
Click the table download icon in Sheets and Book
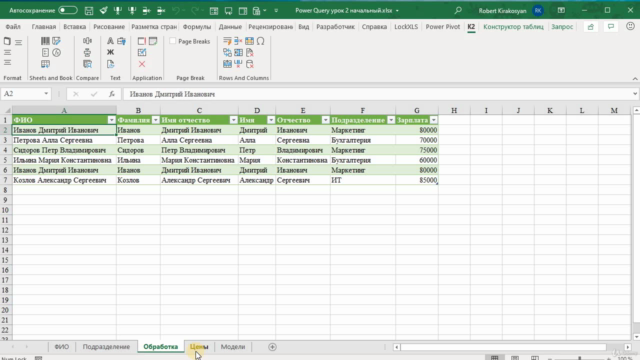click(x=45, y=64)
